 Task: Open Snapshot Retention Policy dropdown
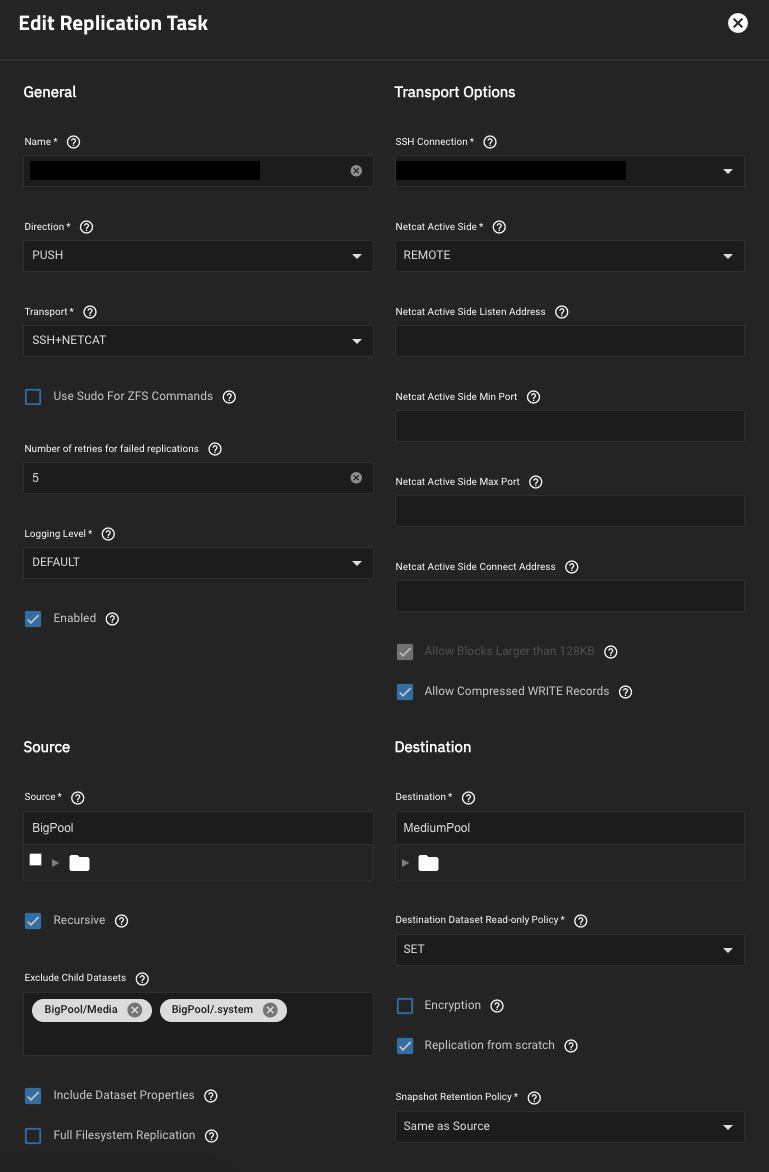pyautogui.click(x=569, y=1127)
